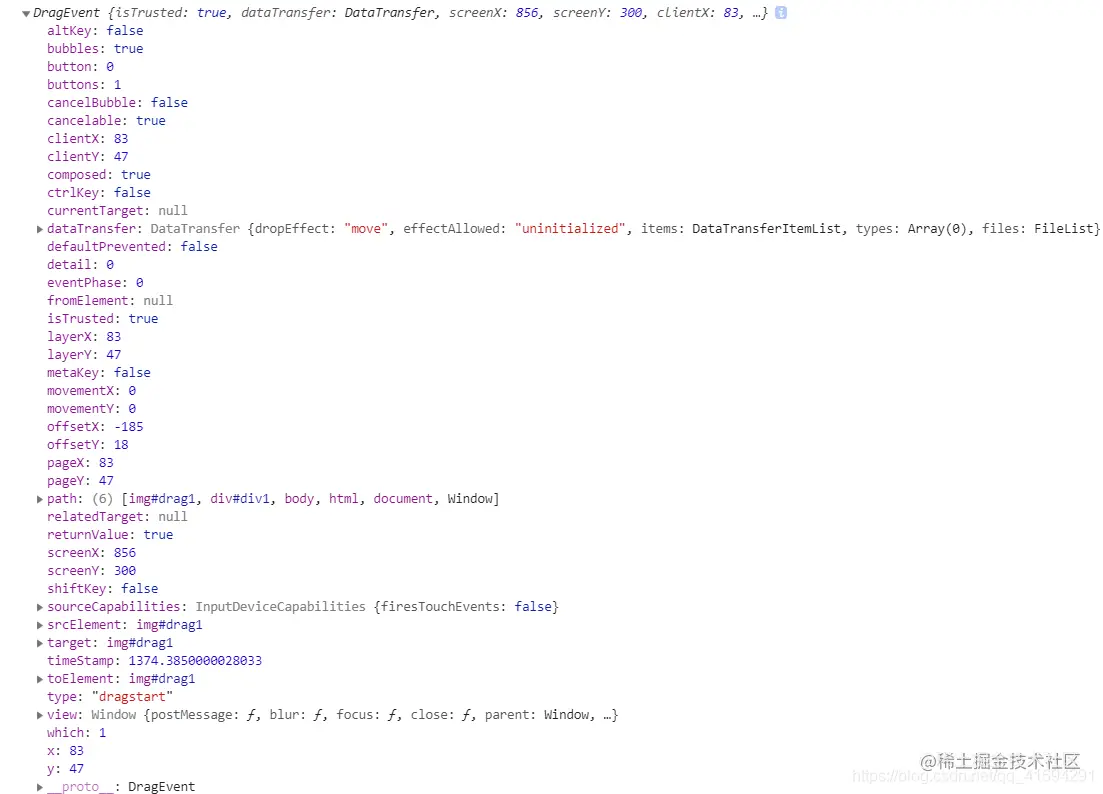This screenshot has height=794, width=1103.
Task: Click img#drag1 value of toElement
Action: [162, 679]
